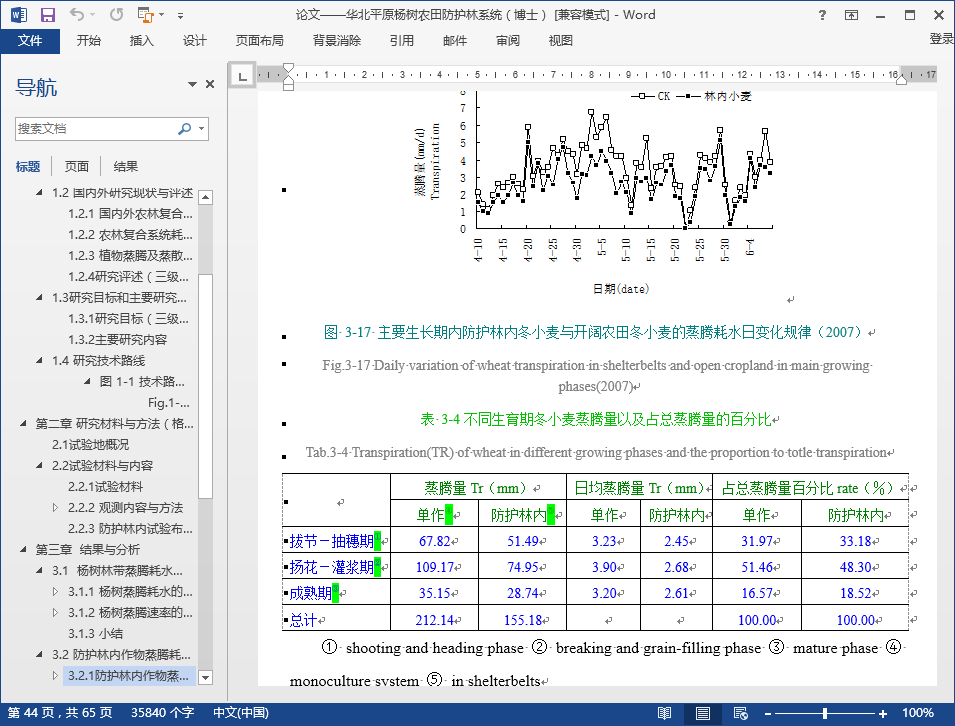This screenshot has height=726, width=955.
Task: Collapse the 第二章 研究材料与方法 heading
Action: [x=23, y=423]
